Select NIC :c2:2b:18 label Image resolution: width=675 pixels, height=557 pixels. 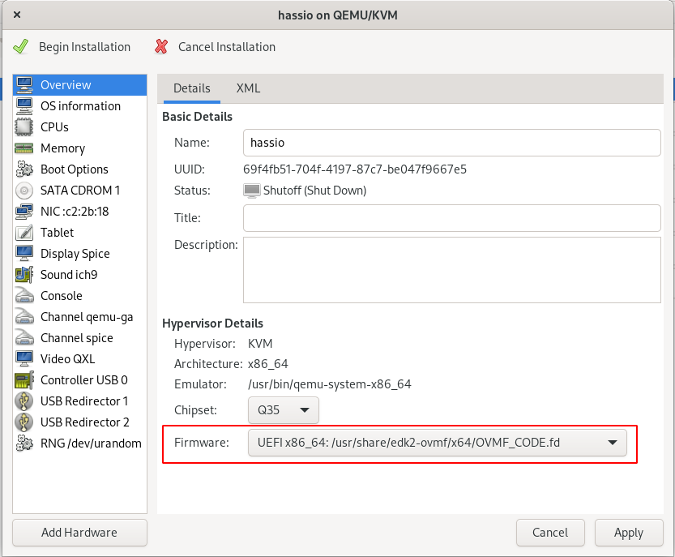(74, 211)
